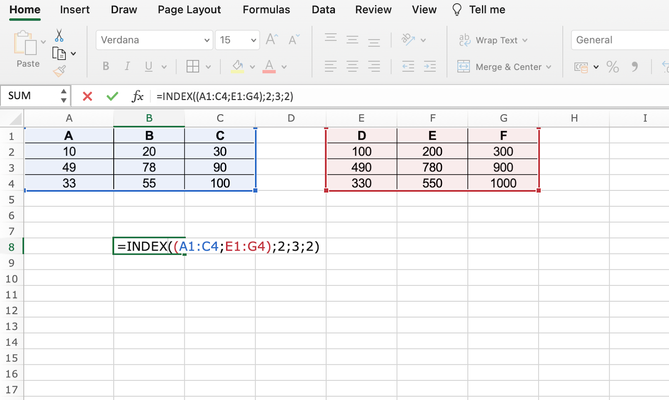The height and width of the screenshot is (400, 669).
Task: Expand the General number format dropdown
Action: (x=618, y=40)
